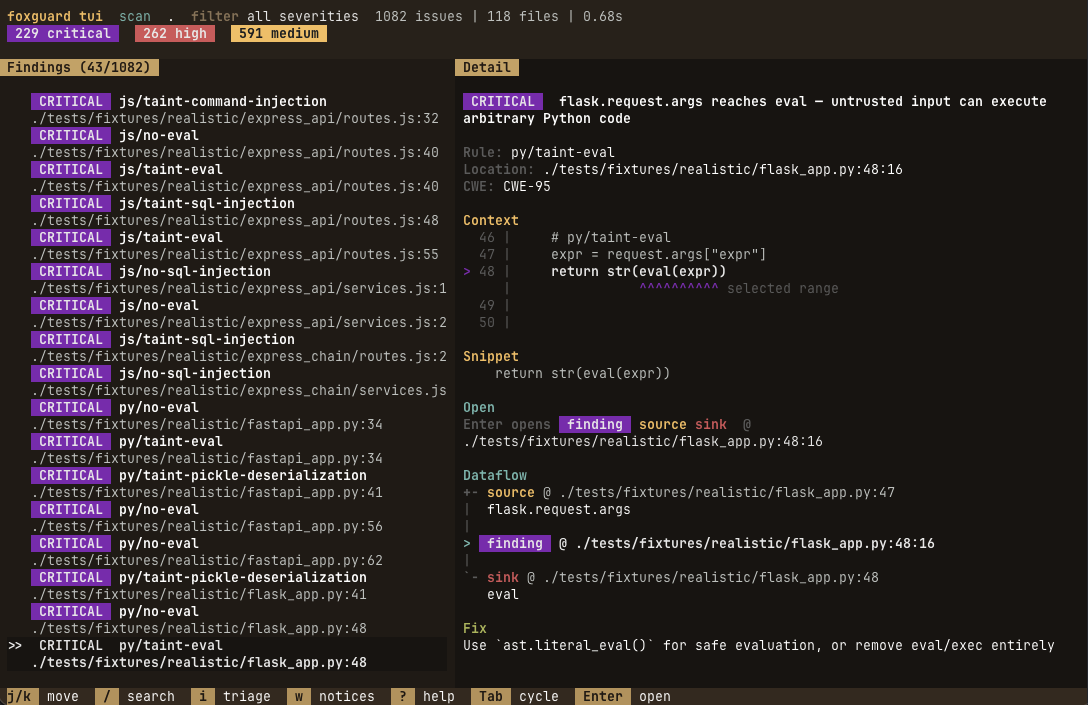
Task: Show notices via the w key hint
Action: tap(298, 696)
